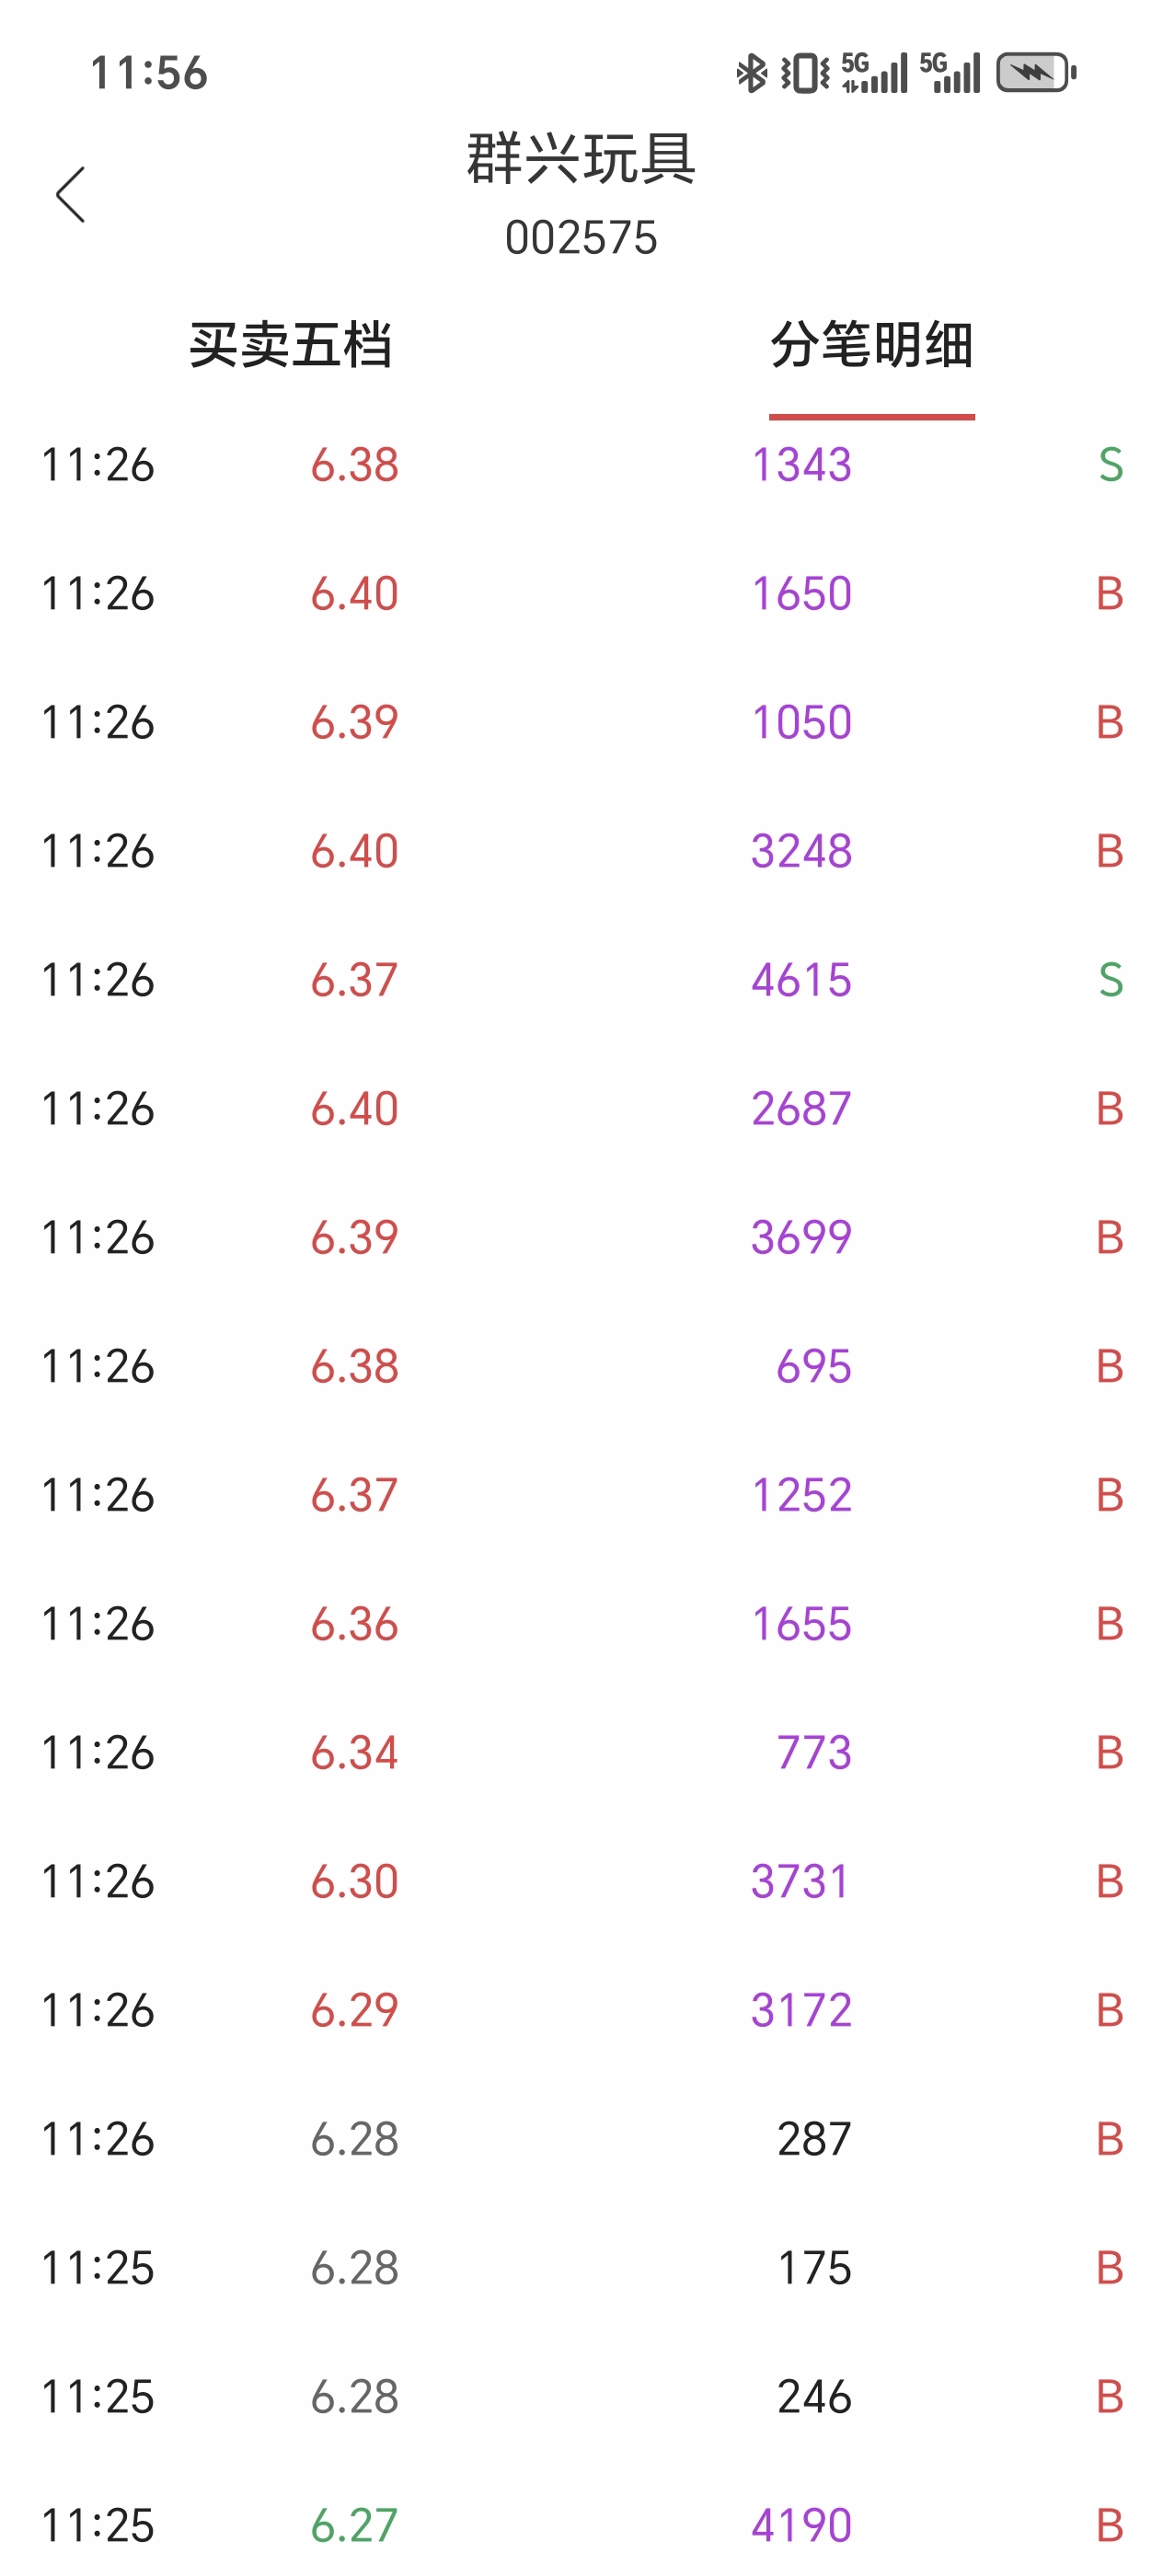Tap the price 6.36 trade row
Viewport: 1163px width, 2576px height.
(x=581, y=1624)
